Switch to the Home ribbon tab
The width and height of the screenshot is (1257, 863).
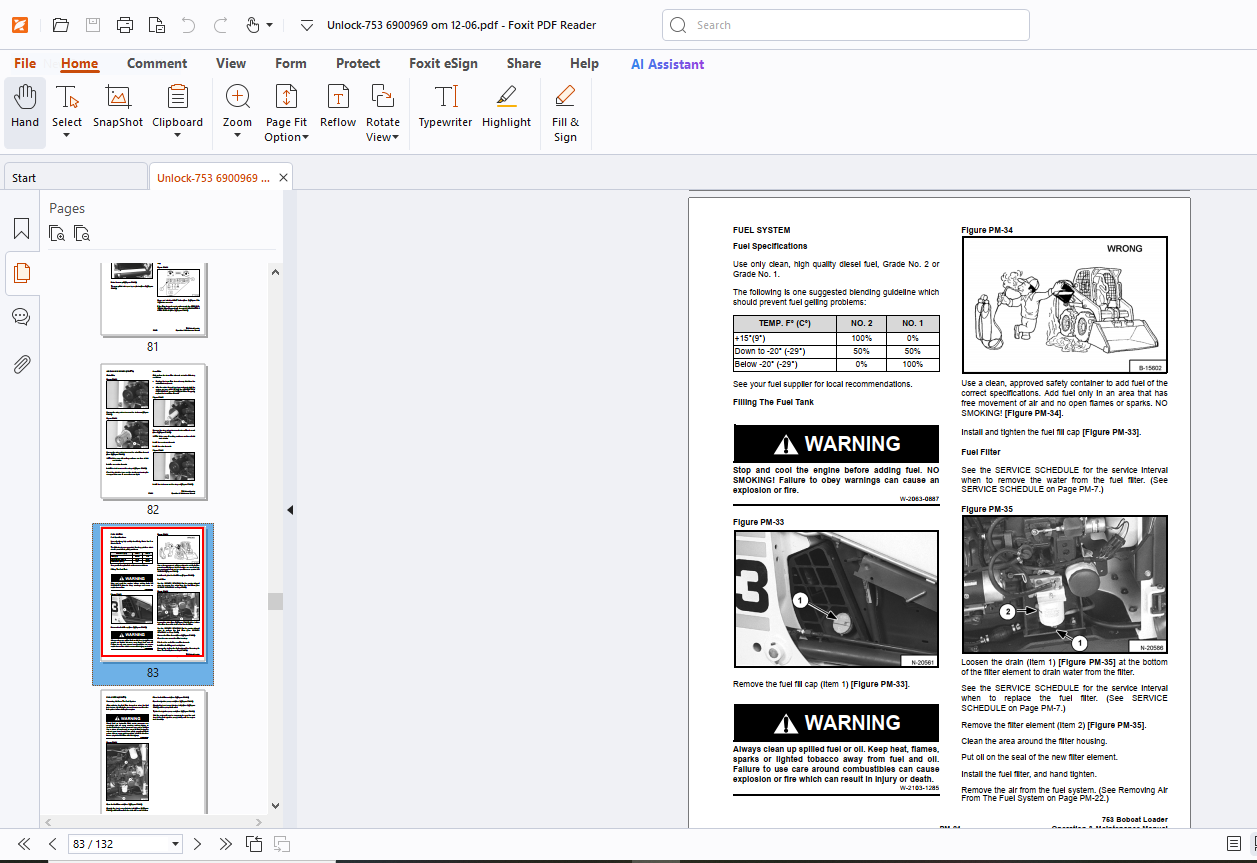pyautogui.click(x=79, y=63)
